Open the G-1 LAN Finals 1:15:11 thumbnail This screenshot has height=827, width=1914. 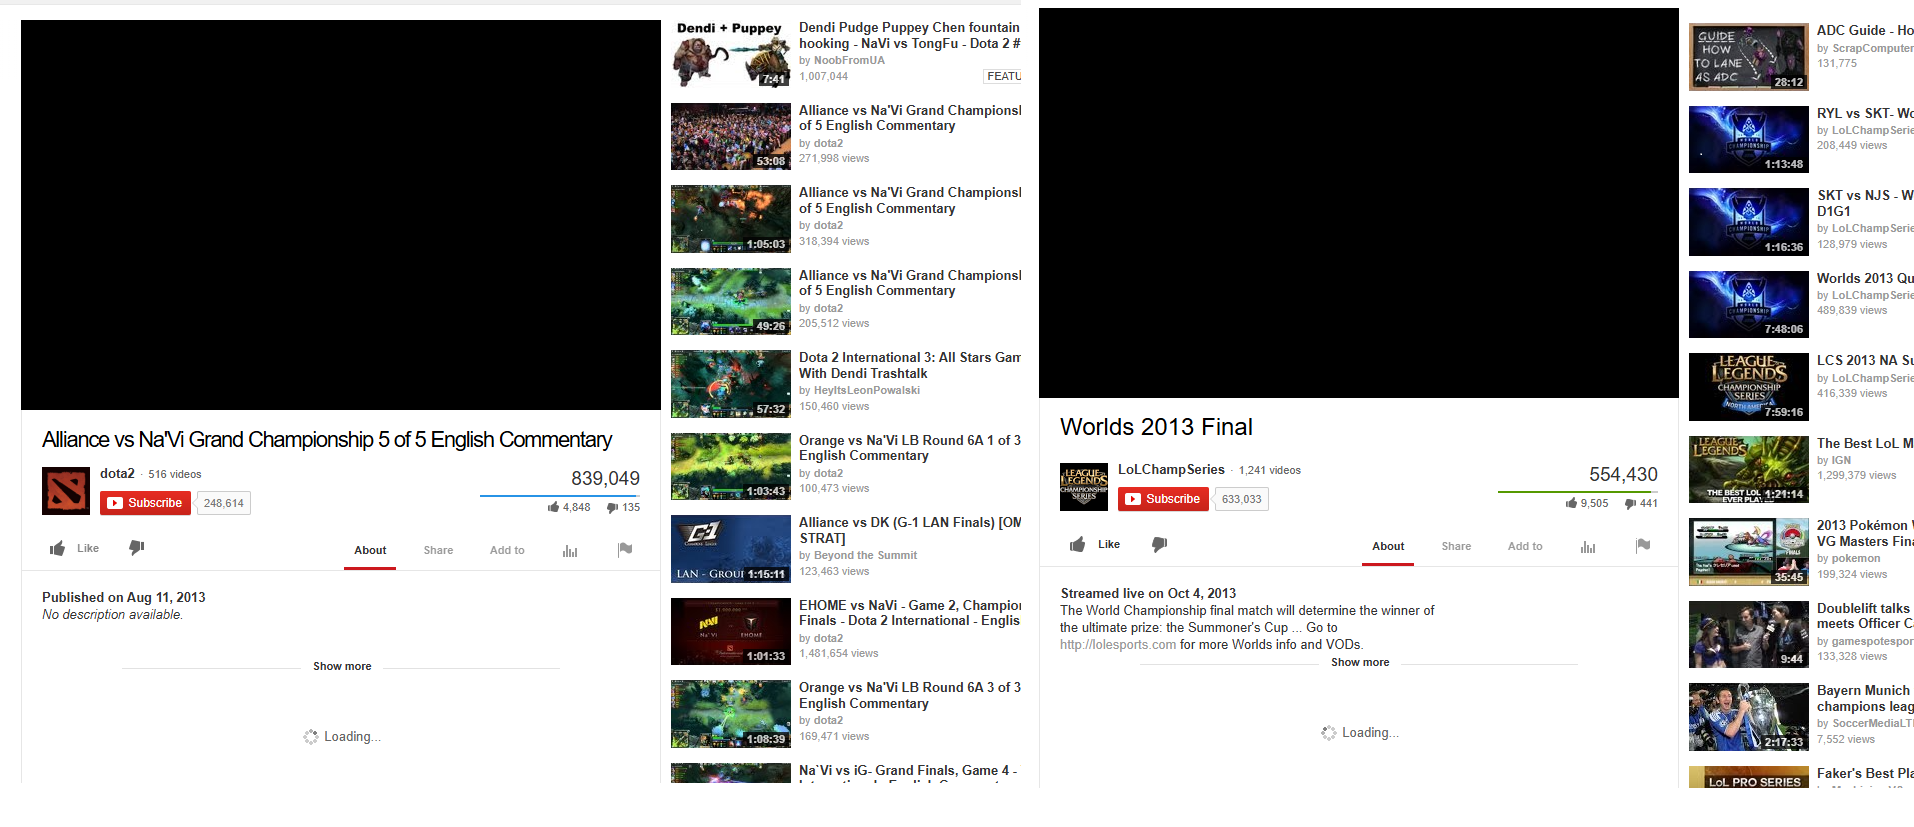731,549
